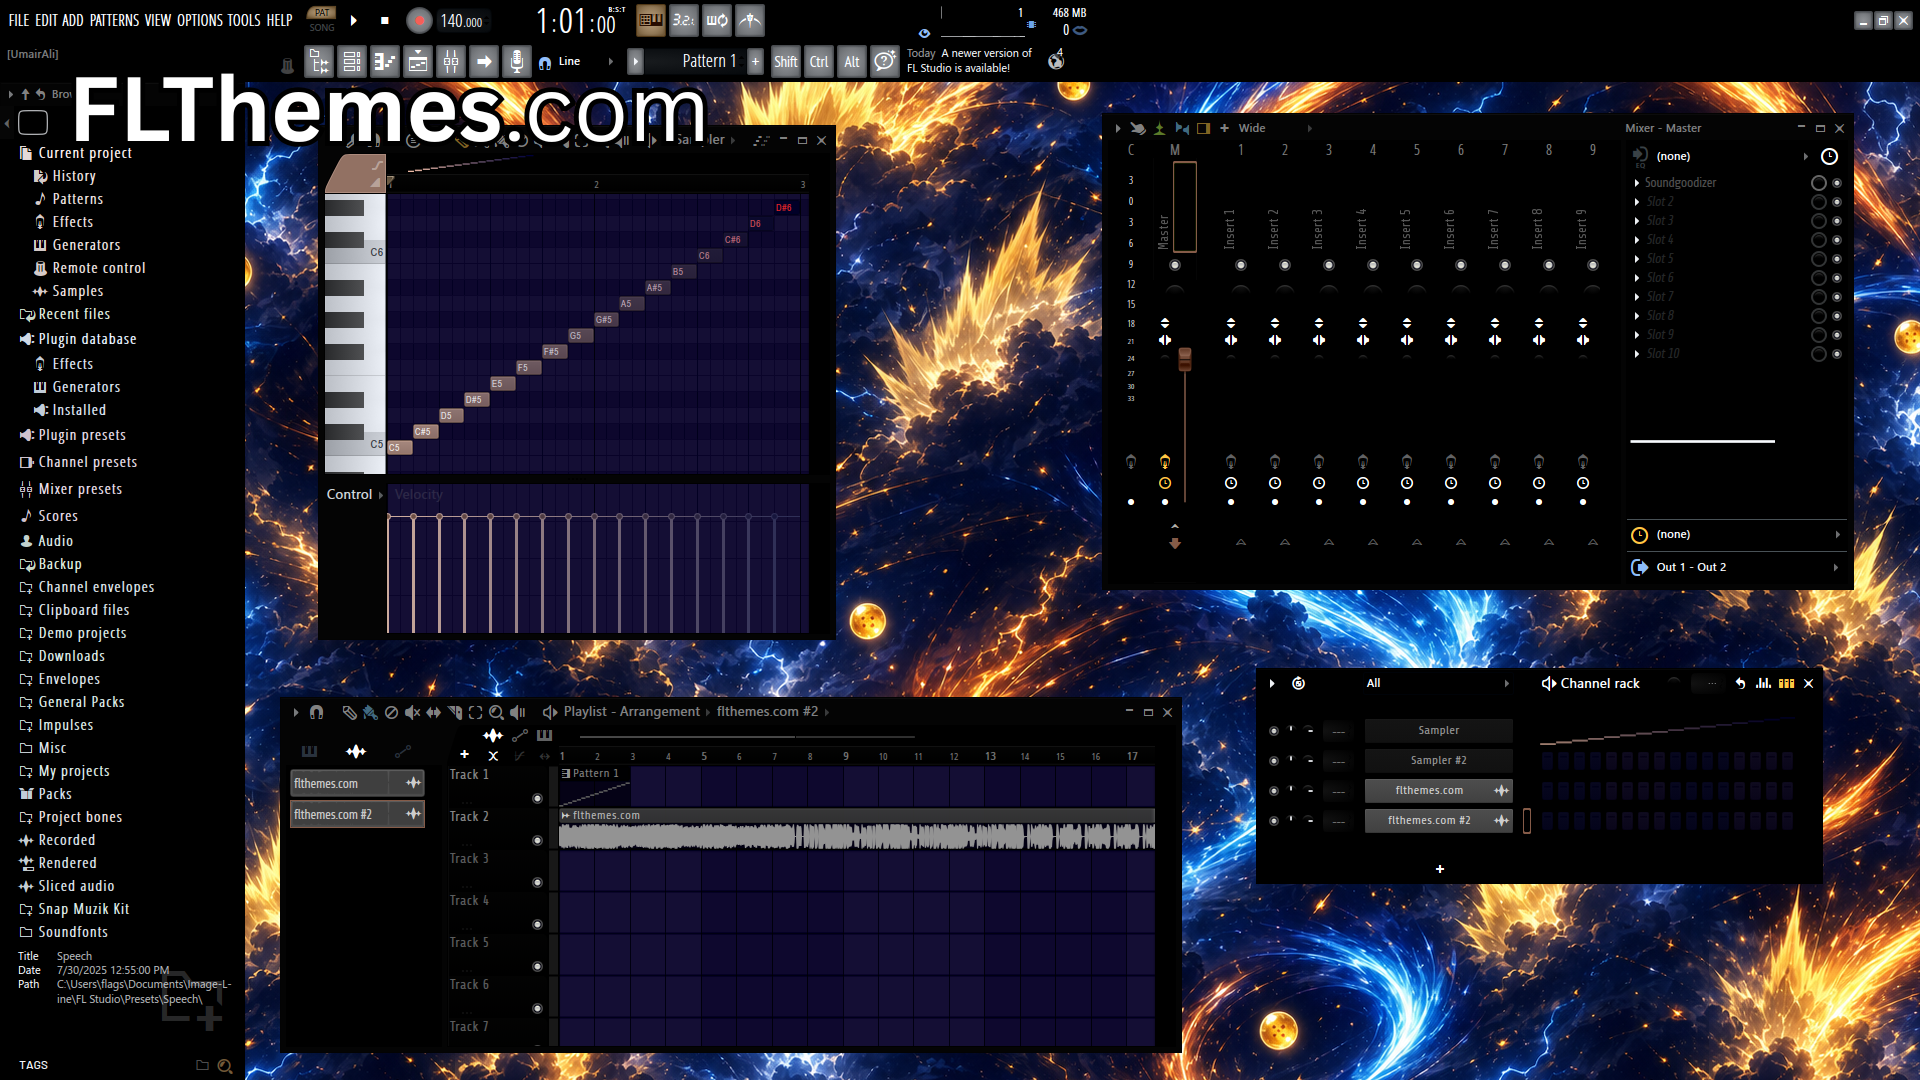Toggle the magnet snap icon in Playlist
The image size is (1920, 1080).
[x=316, y=712]
